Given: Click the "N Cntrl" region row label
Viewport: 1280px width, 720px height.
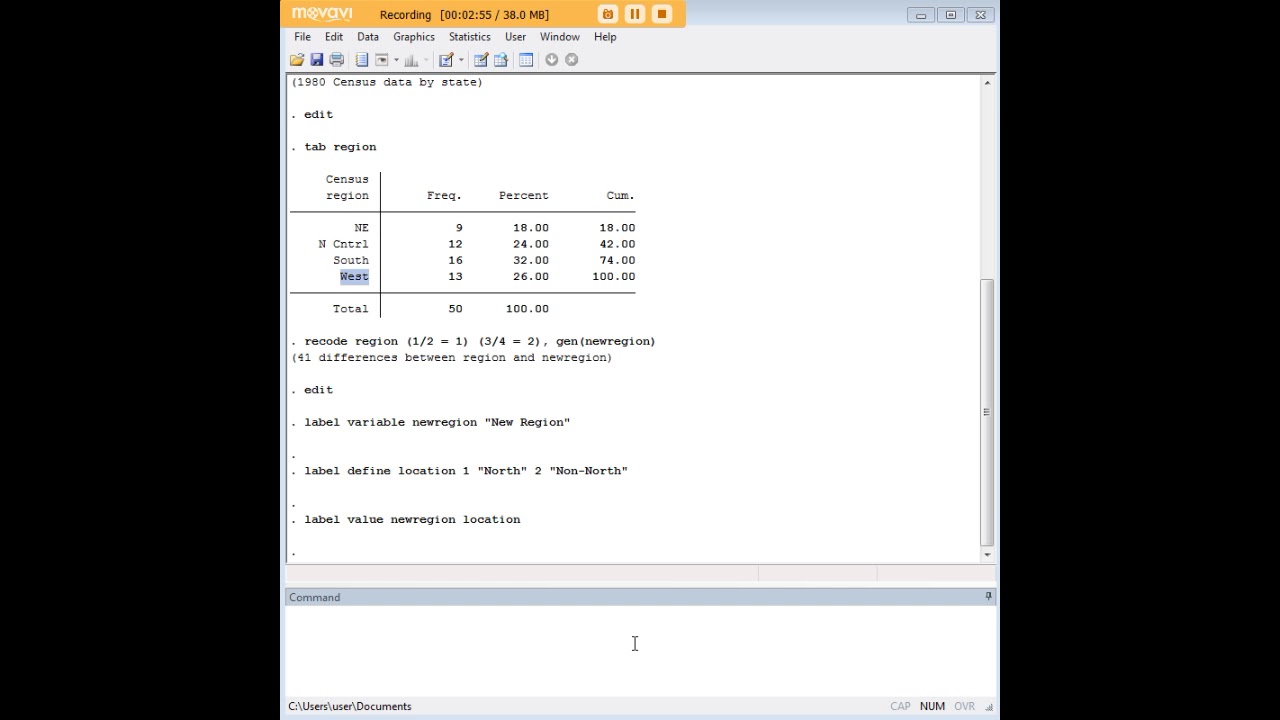Looking at the screenshot, I should pyautogui.click(x=343, y=244).
